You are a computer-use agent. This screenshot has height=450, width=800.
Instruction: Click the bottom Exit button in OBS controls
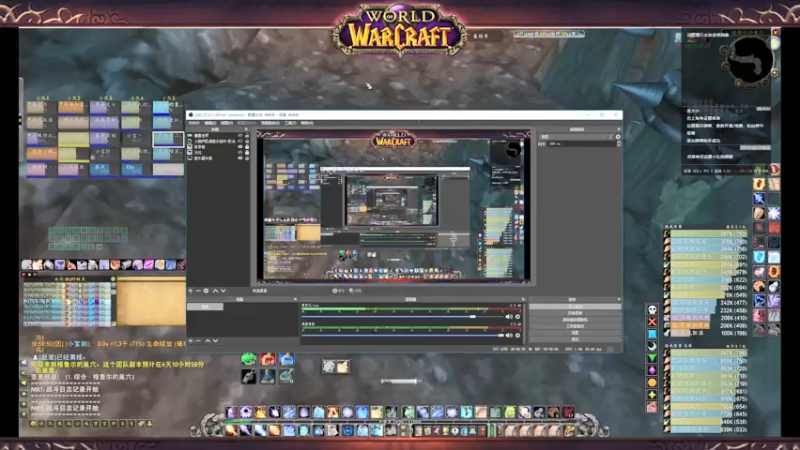coord(575,339)
